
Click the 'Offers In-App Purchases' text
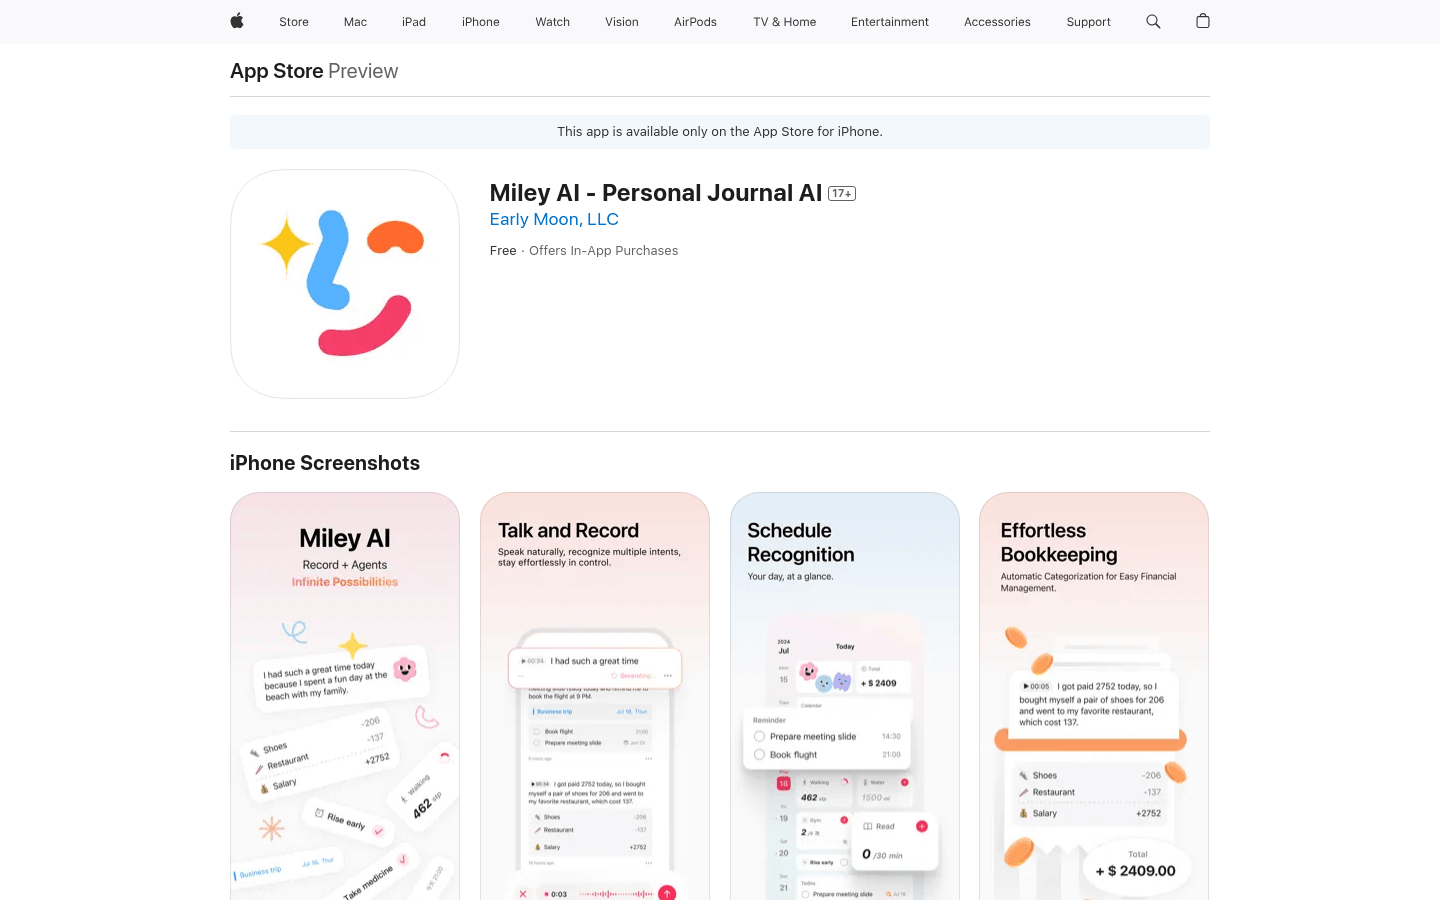point(604,251)
